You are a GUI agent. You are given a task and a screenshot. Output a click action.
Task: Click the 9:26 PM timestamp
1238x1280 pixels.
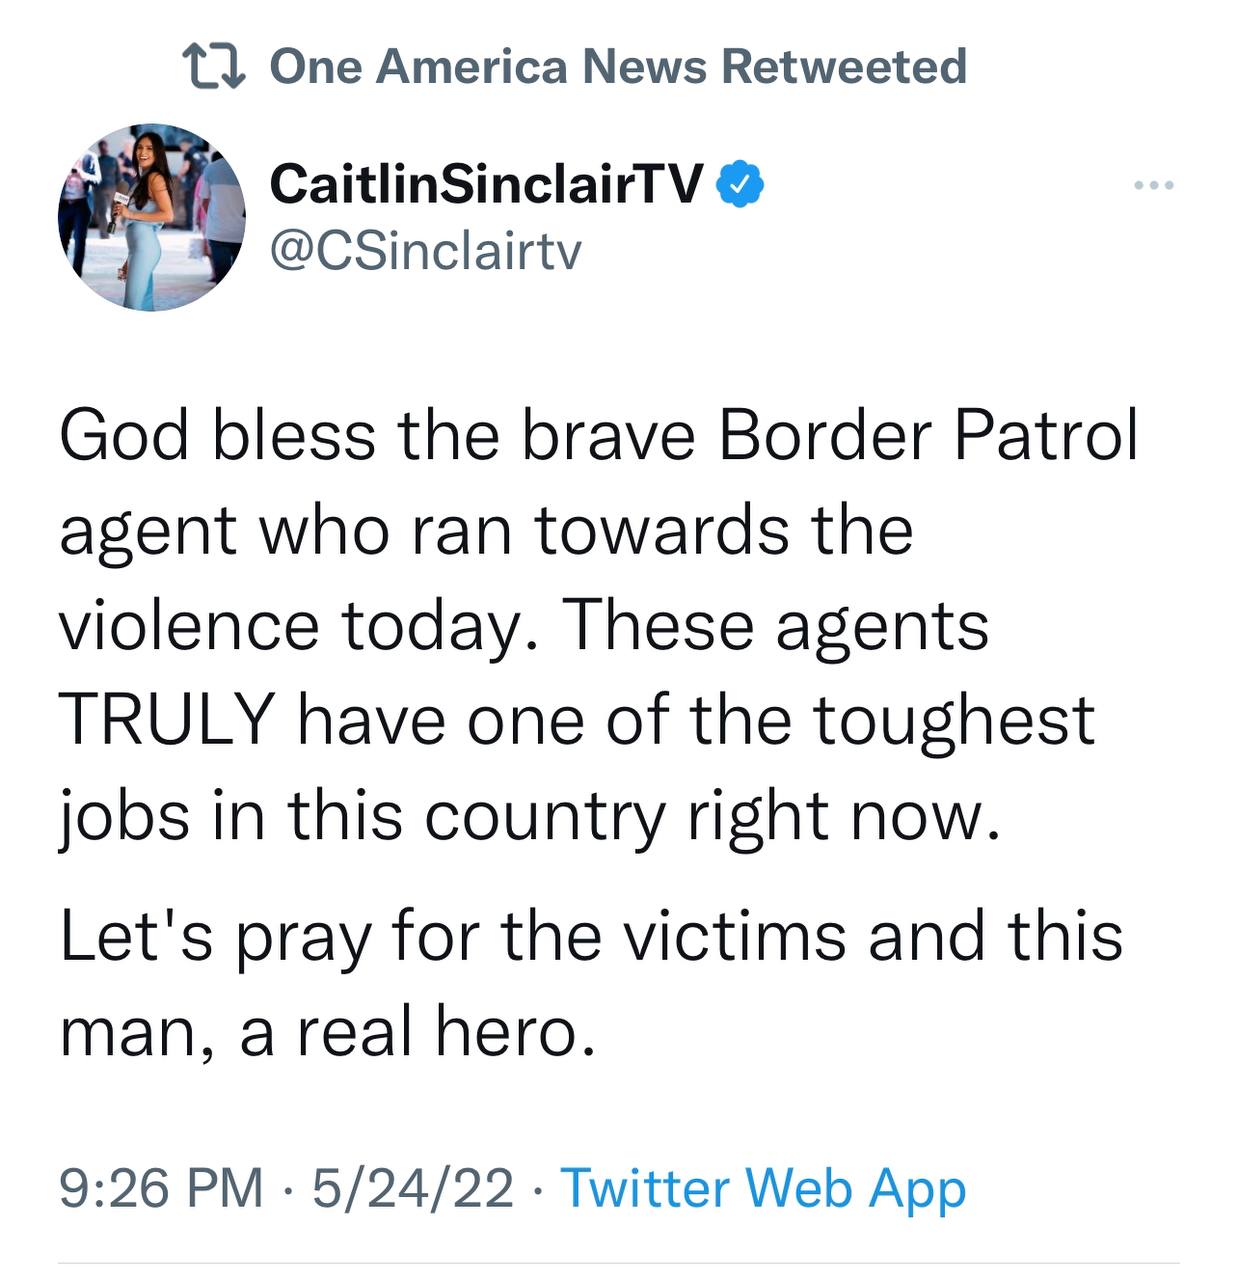pos(161,1188)
